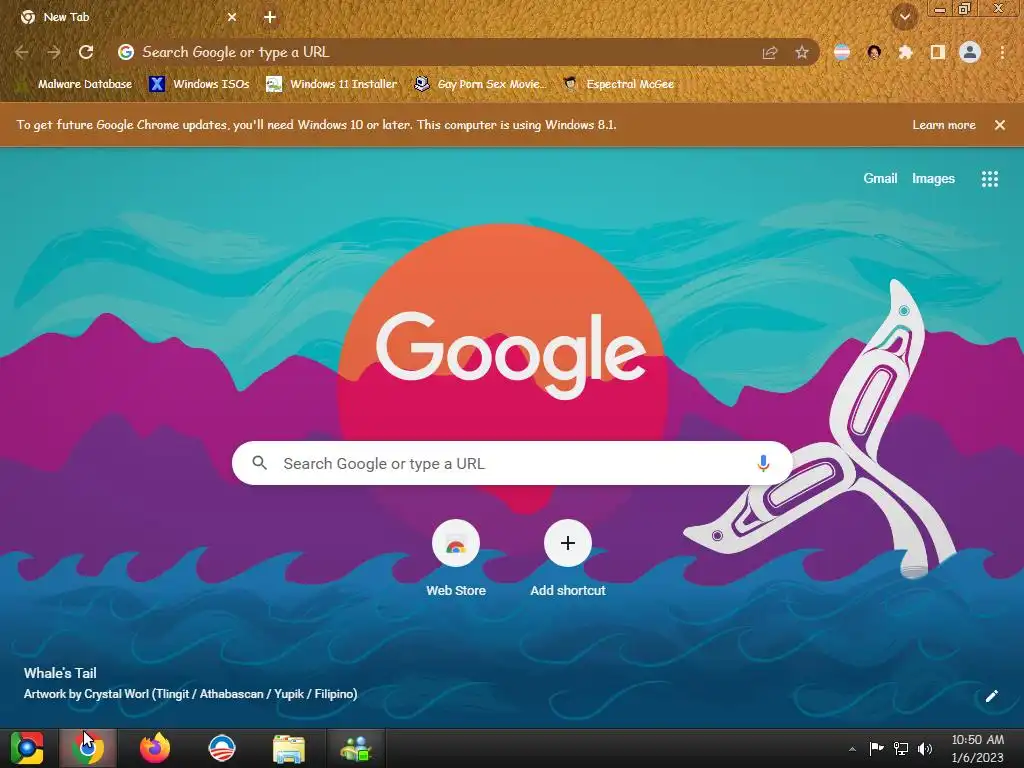The height and width of the screenshot is (768, 1024).
Task: Add a new shortcut tile
Action: pyautogui.click(x=568, y=558)
